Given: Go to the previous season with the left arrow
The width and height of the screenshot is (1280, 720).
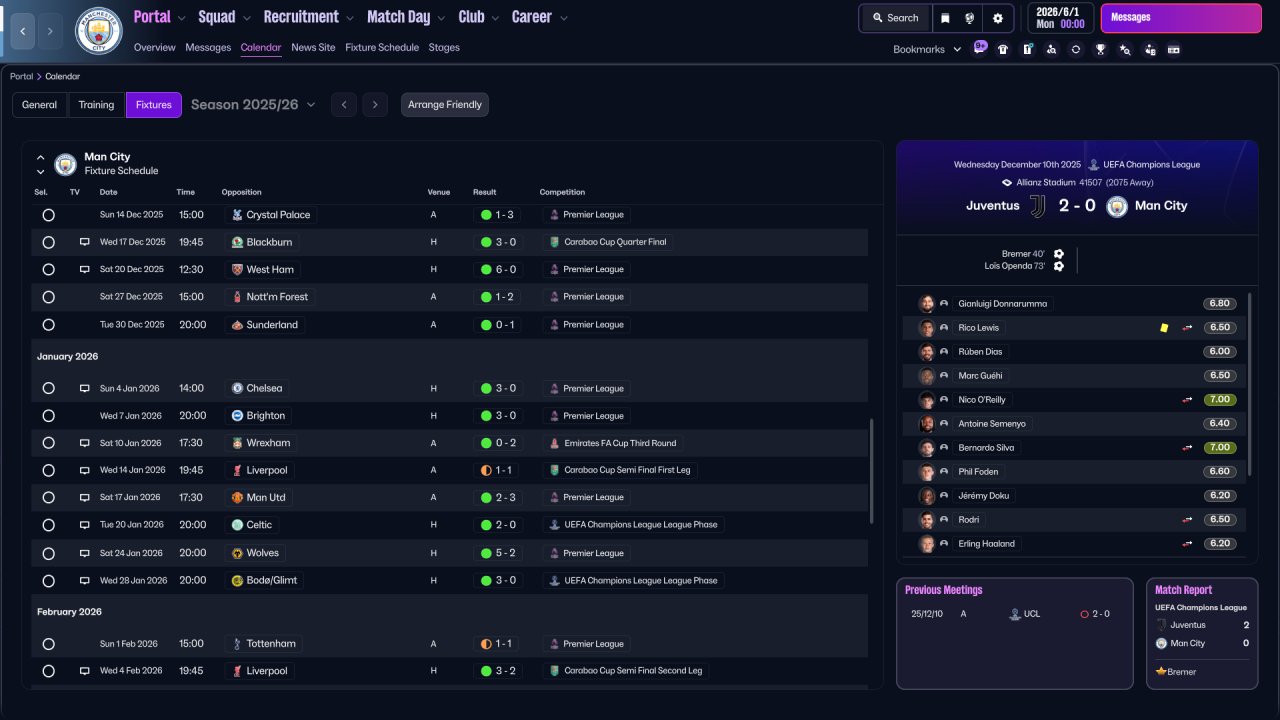Looking at the screenshot, I should point(344,105).
